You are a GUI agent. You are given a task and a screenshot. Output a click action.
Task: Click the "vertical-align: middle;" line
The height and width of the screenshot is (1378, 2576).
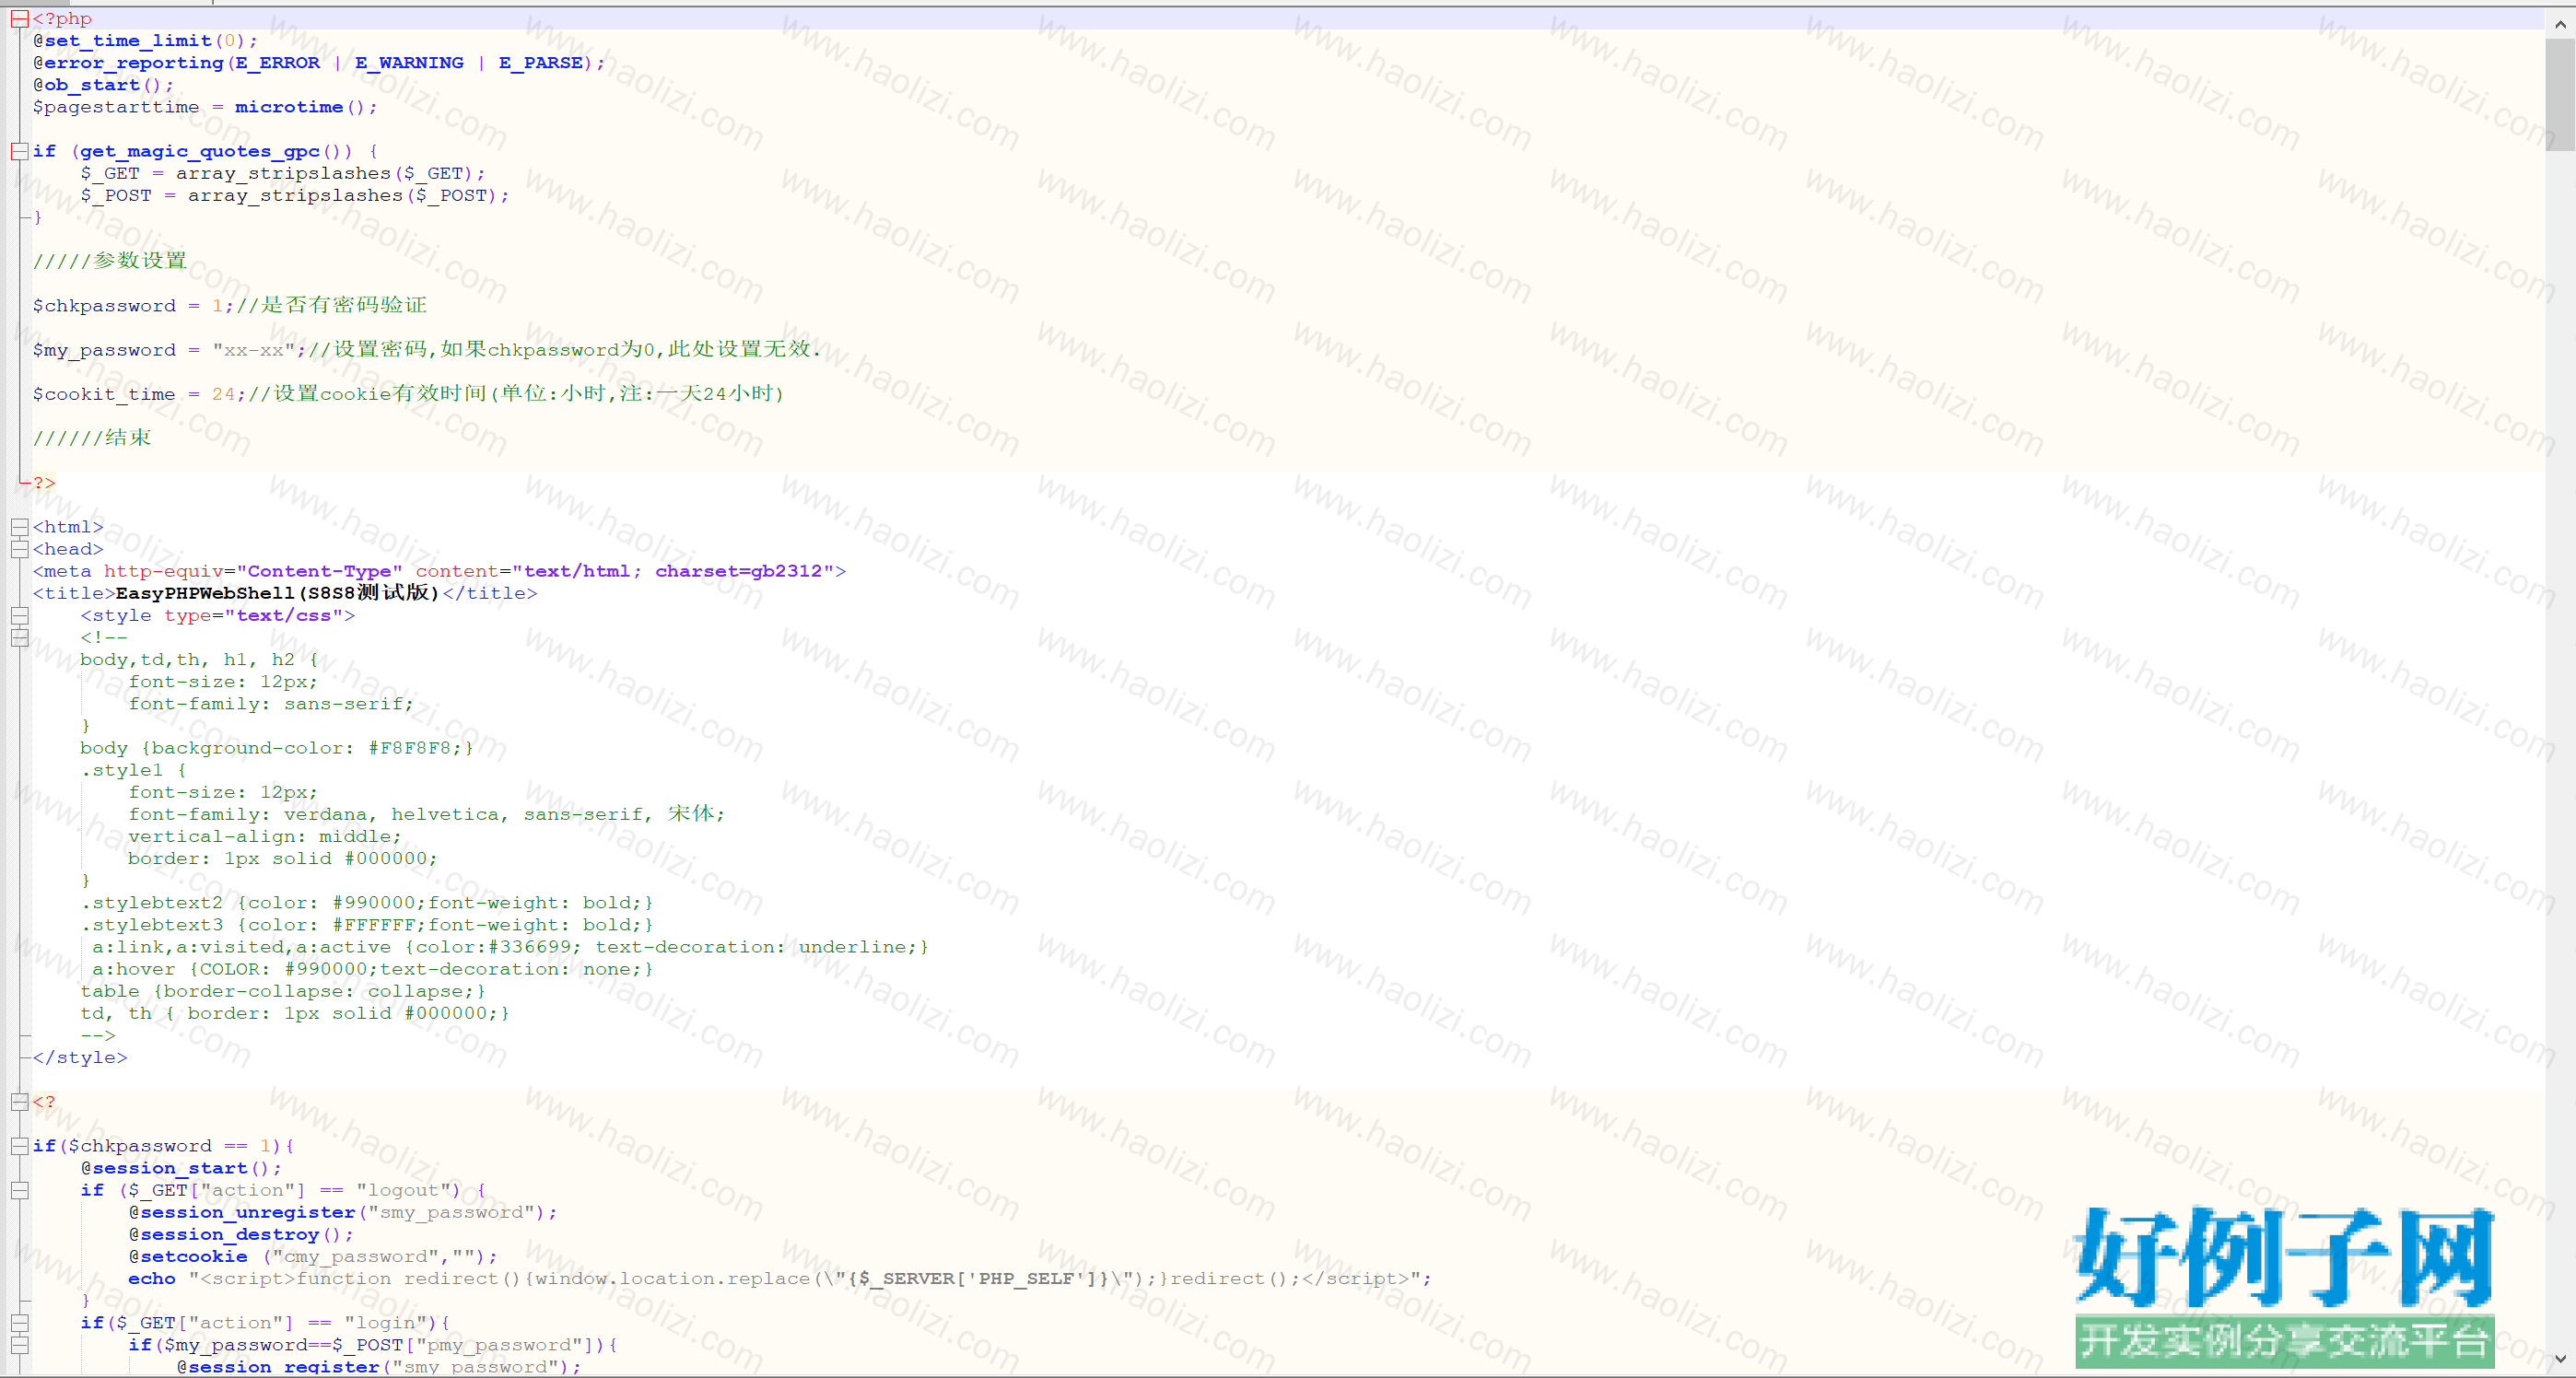tap(265, 837)
